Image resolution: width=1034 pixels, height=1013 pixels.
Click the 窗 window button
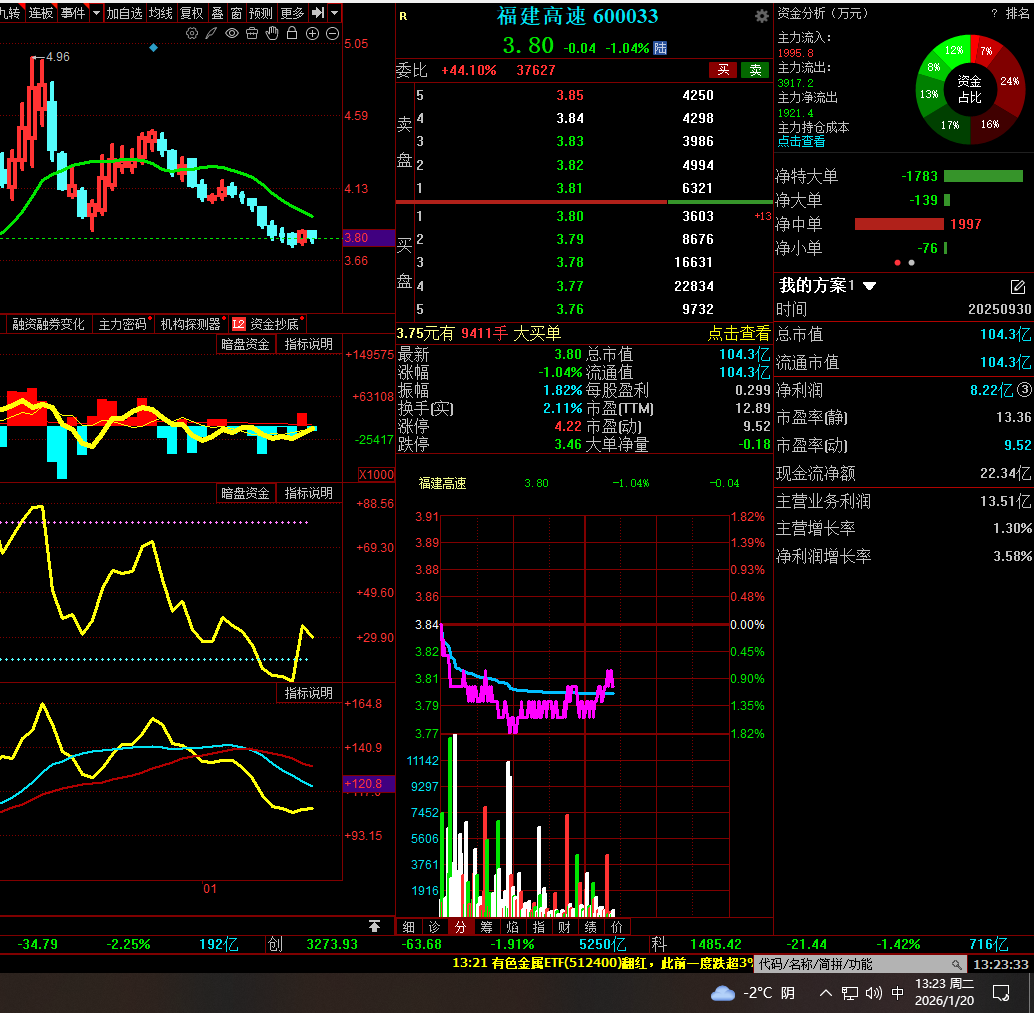(237, 13)
